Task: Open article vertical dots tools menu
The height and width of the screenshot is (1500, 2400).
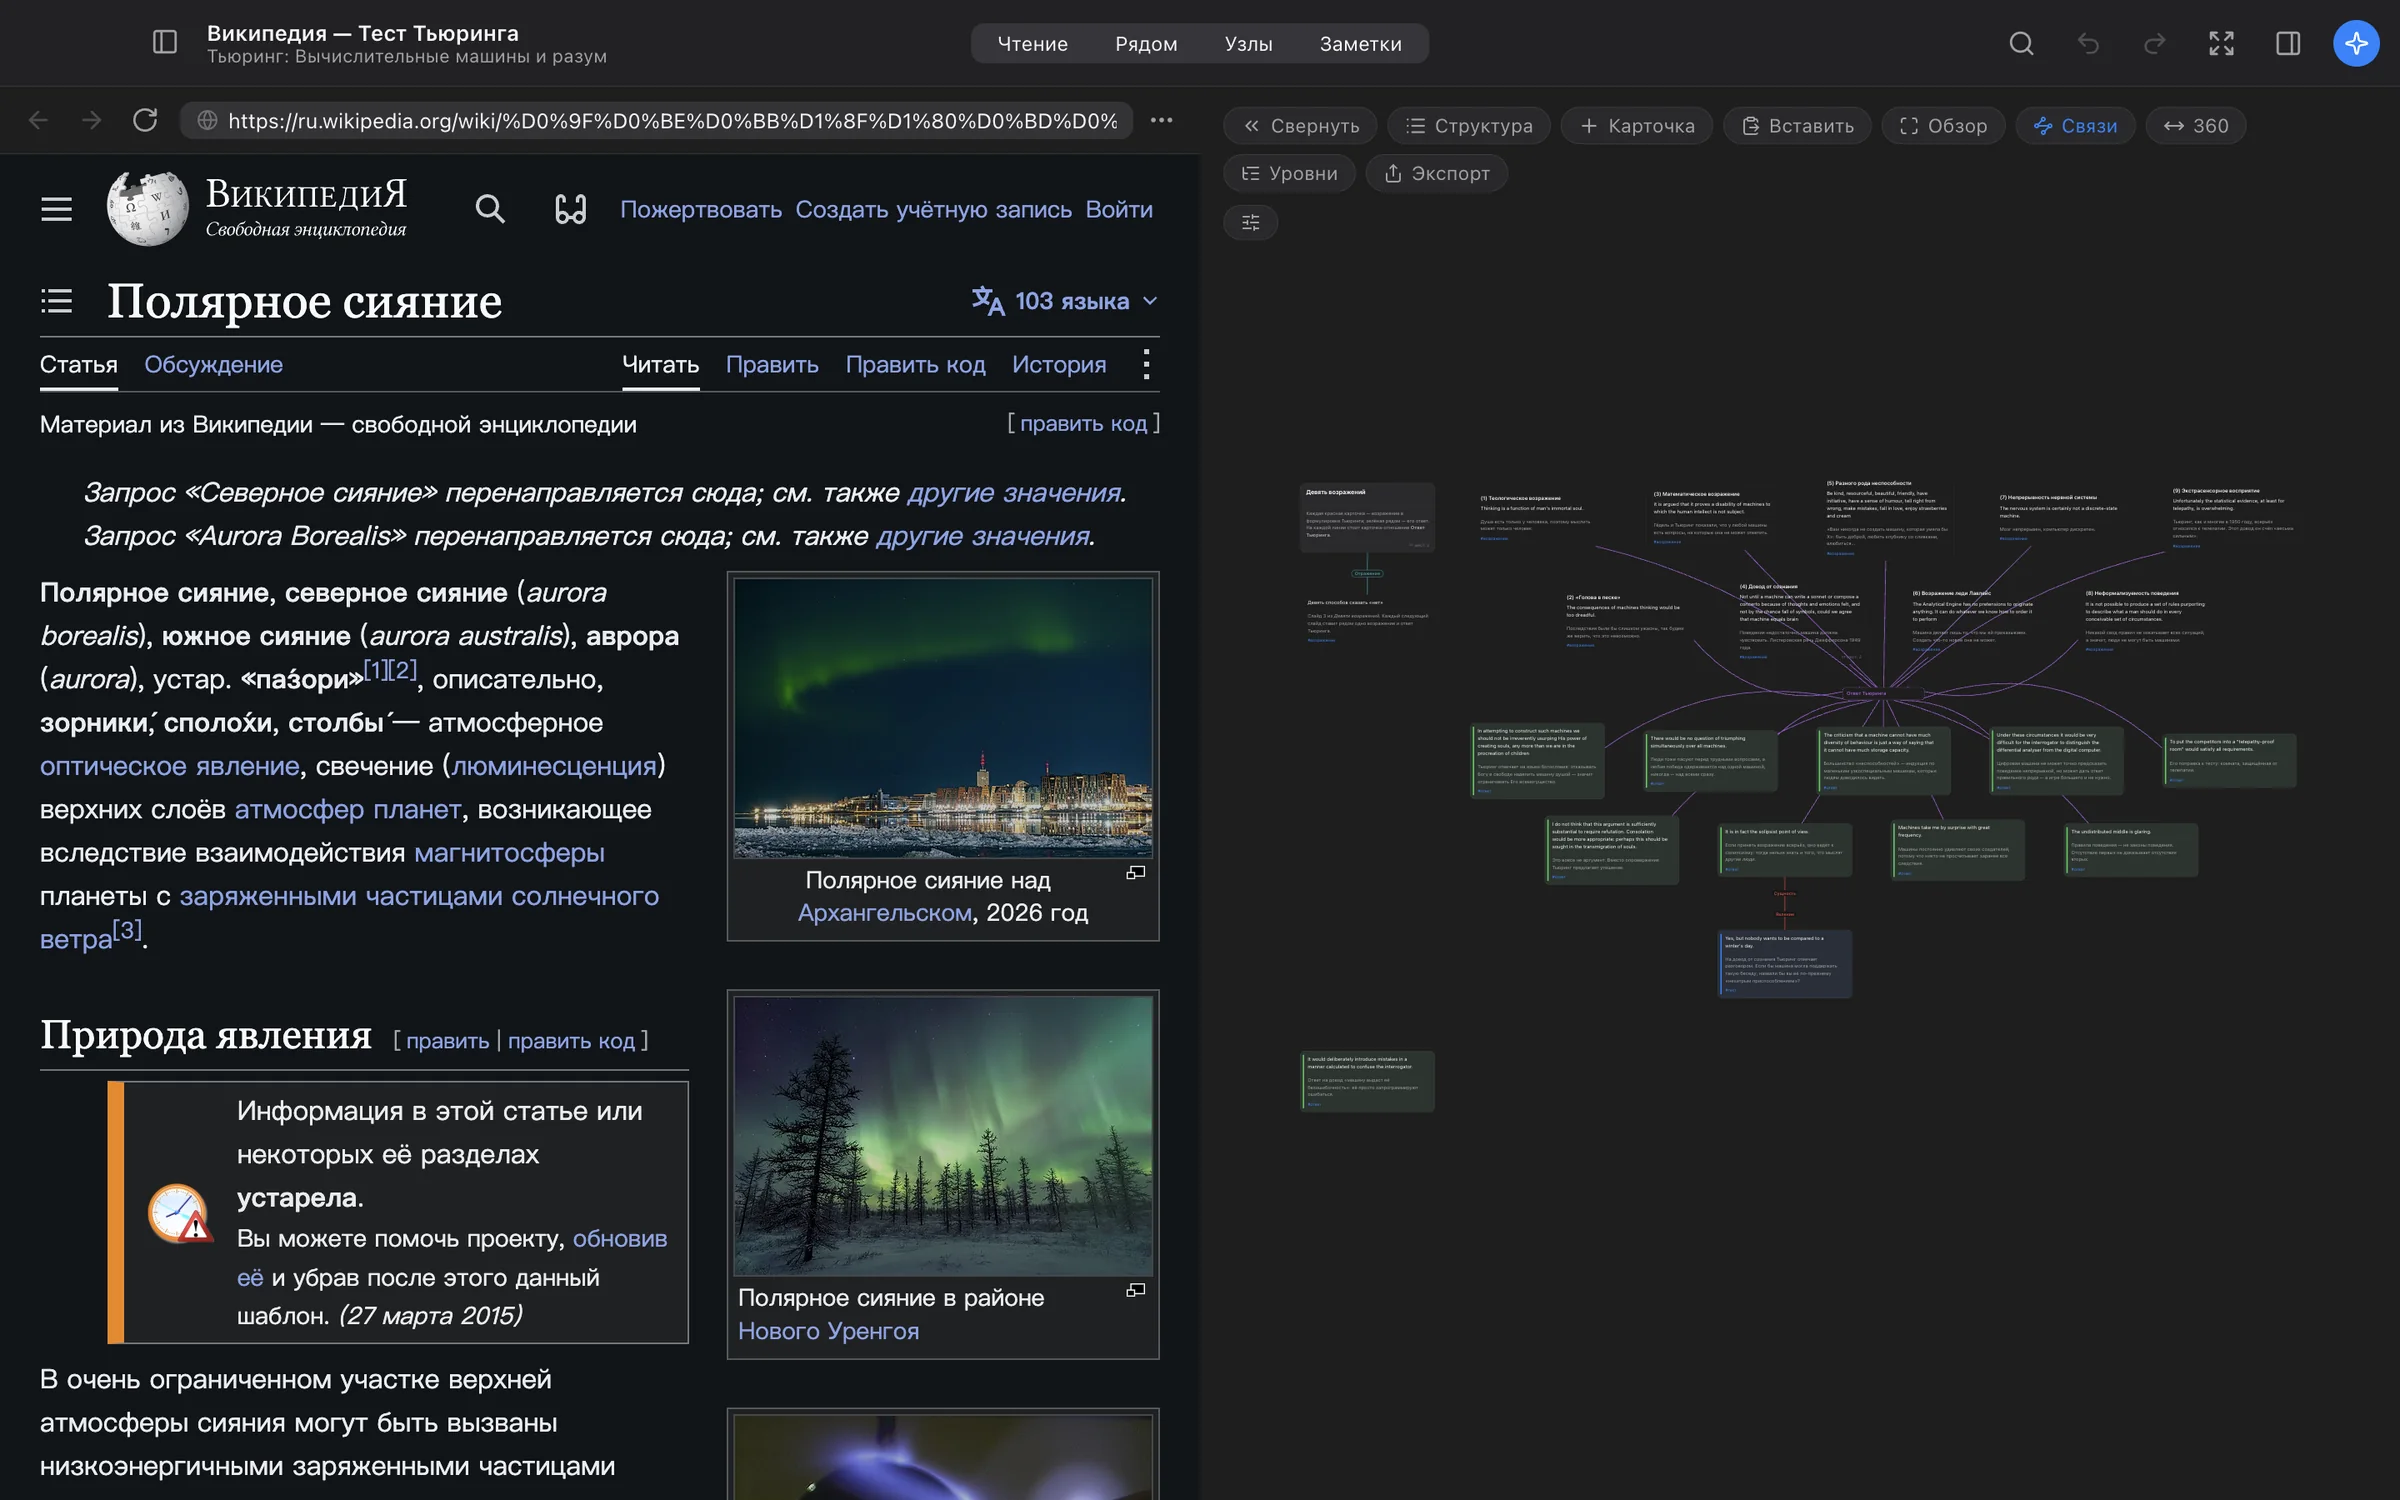Action: (x=1146, y=364)
